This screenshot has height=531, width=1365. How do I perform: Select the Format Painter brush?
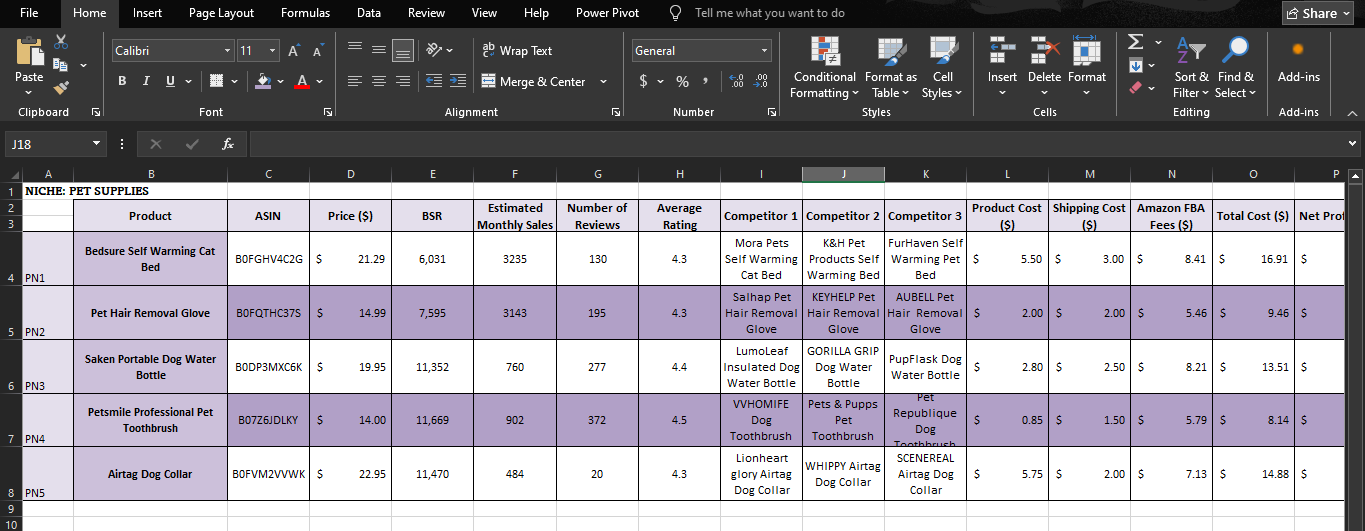pos(61,88)
